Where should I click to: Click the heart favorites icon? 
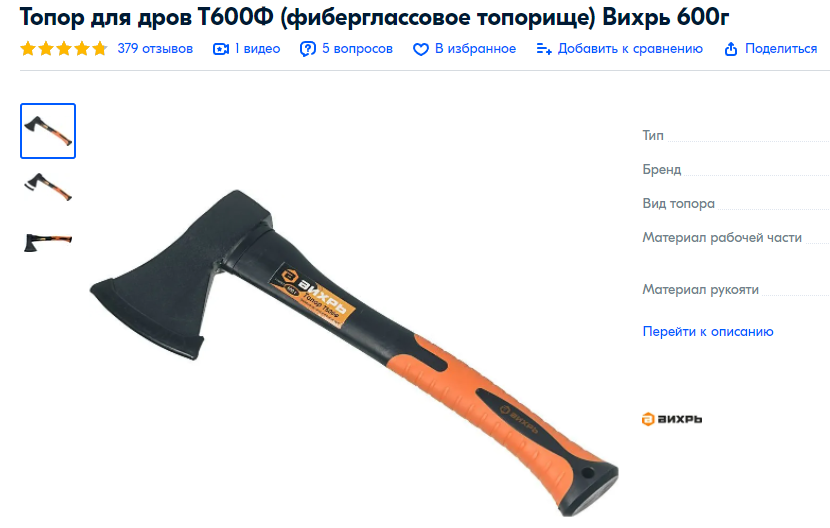click(x=421, y=49)
